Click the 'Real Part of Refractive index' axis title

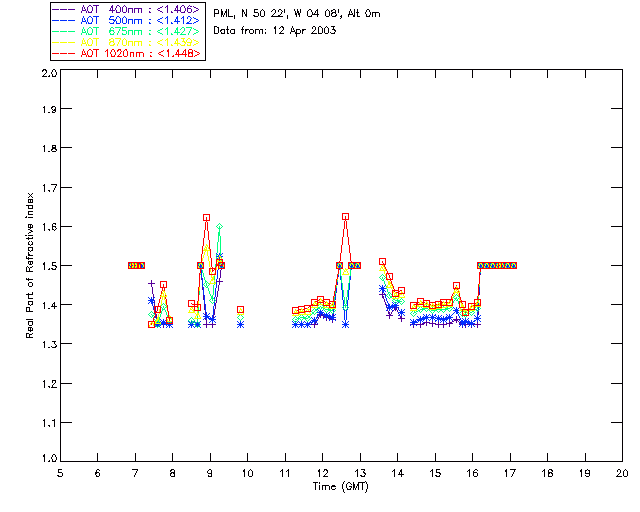click(29, 265)
